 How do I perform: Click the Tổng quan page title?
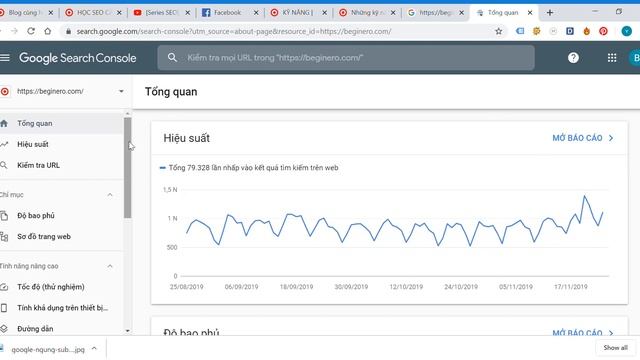pos(171,92)
